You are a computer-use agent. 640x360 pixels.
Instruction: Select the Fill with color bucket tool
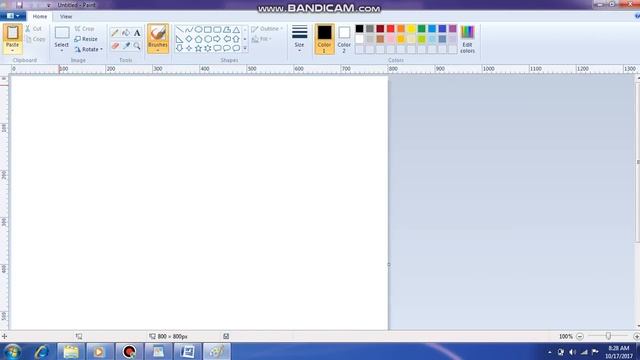coord(126,33)
